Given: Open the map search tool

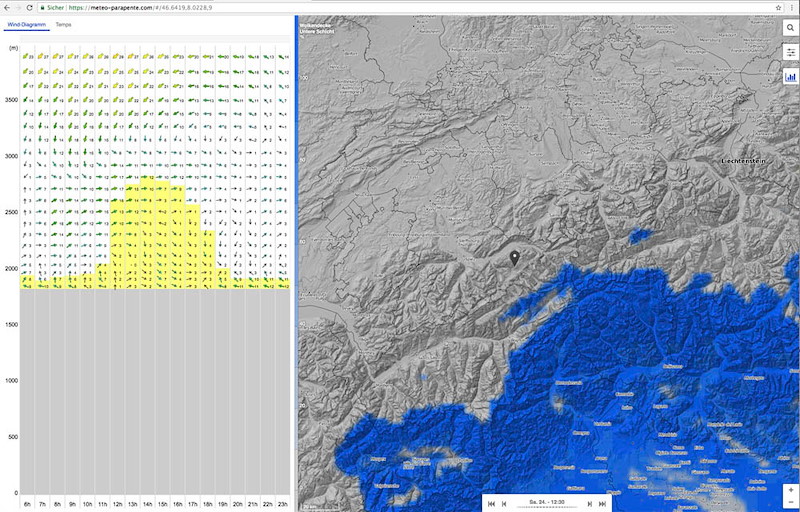Looking at the screenshot, I should click(790, 28).
